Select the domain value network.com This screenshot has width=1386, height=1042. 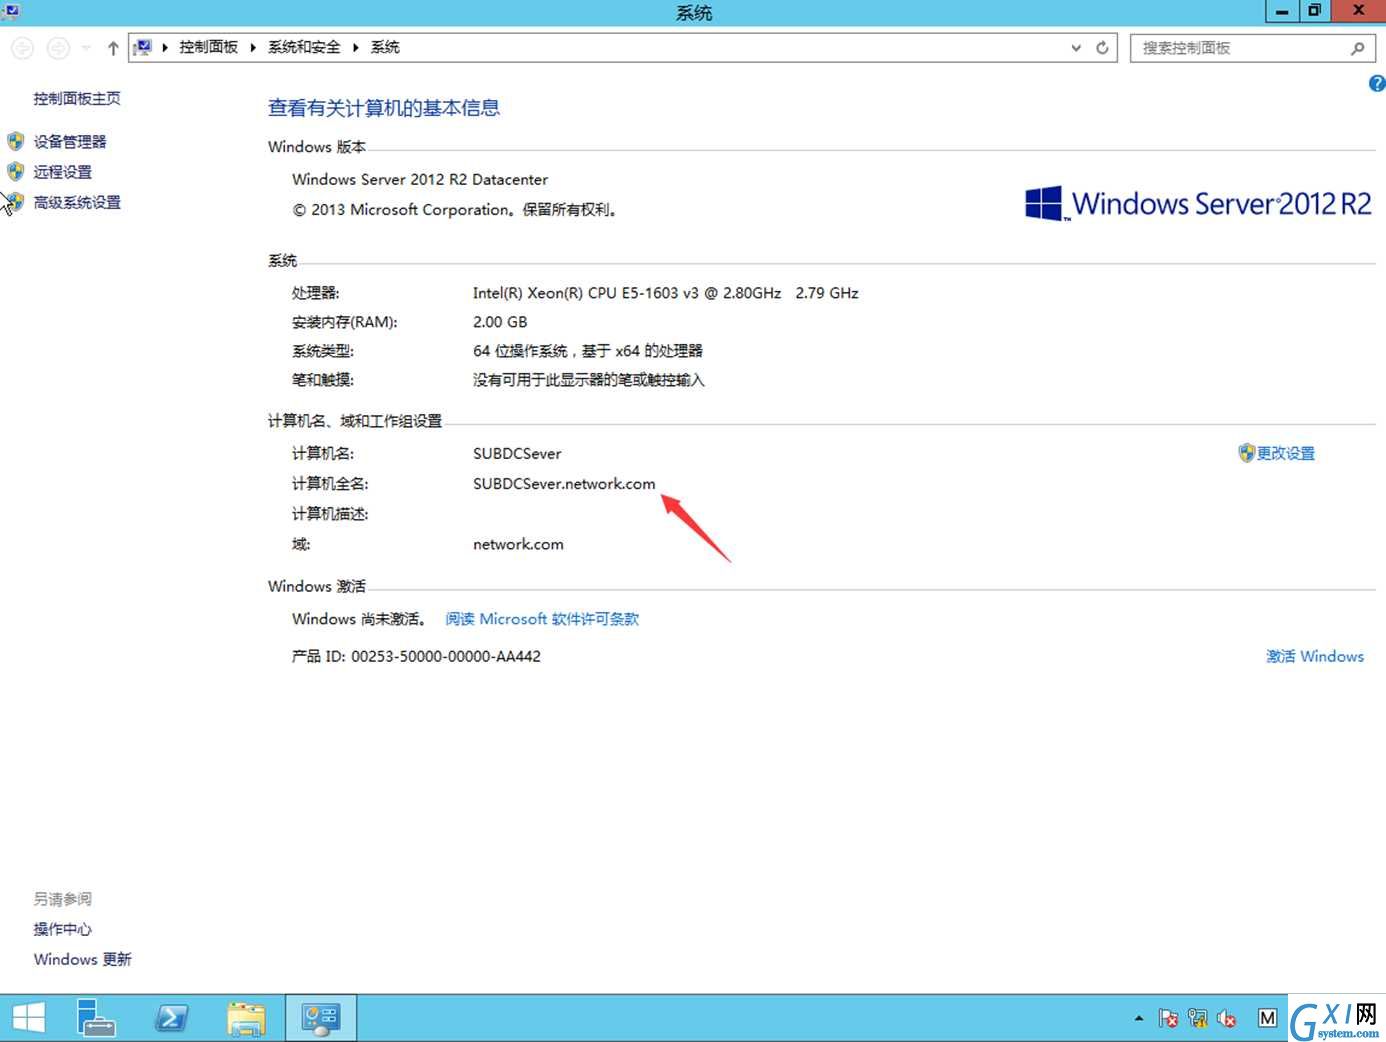[x=518, y=544]
